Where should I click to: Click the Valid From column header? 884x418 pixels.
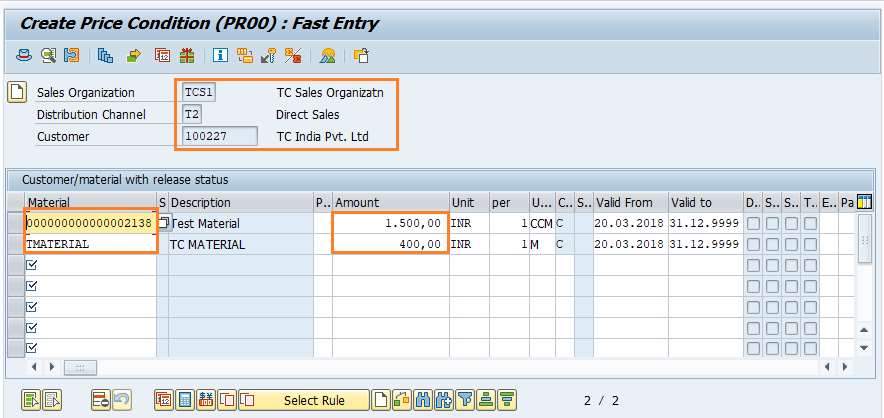coord(629,202)
